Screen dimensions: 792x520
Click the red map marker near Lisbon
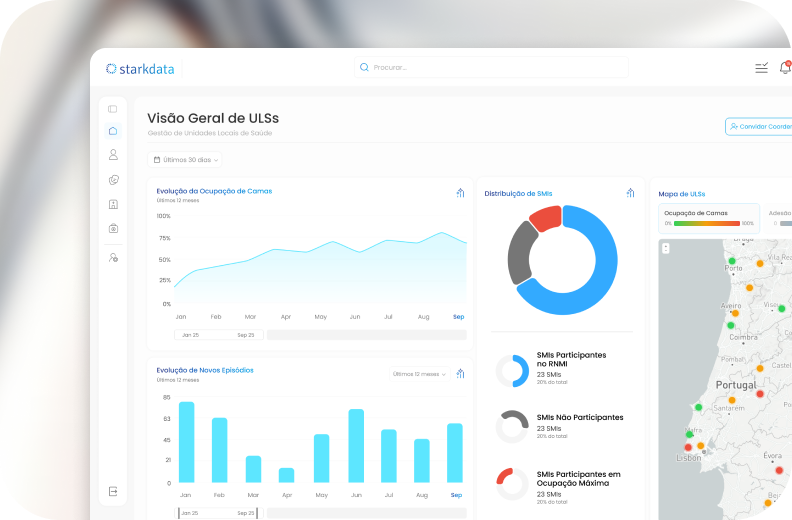(688, 447)
